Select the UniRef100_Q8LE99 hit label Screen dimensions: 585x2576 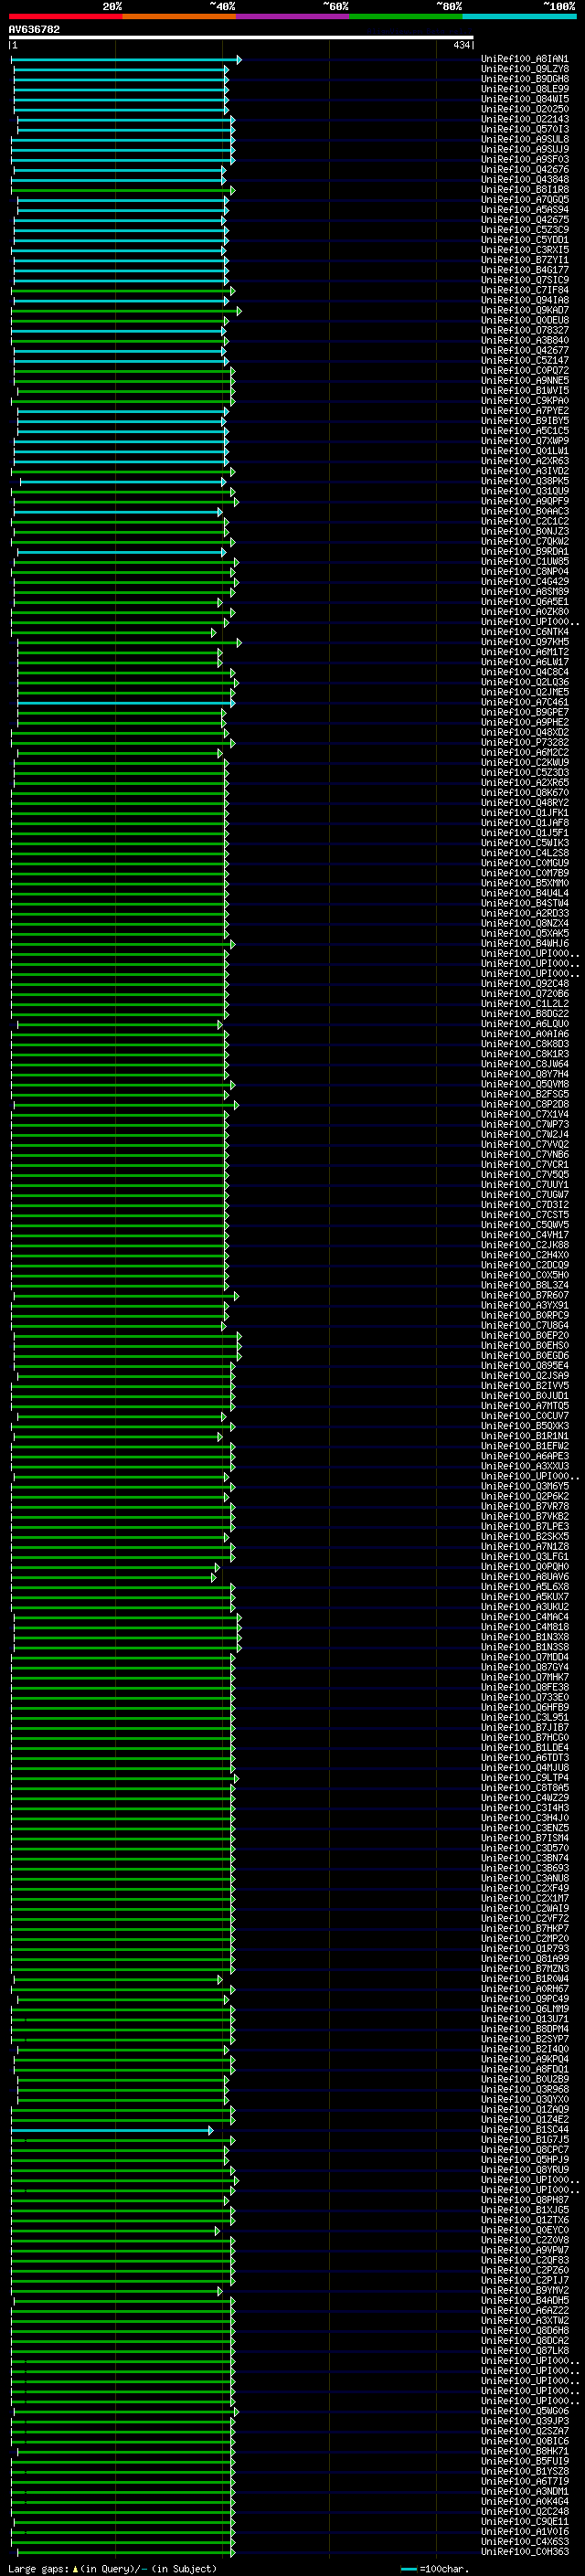coord(524,89)
